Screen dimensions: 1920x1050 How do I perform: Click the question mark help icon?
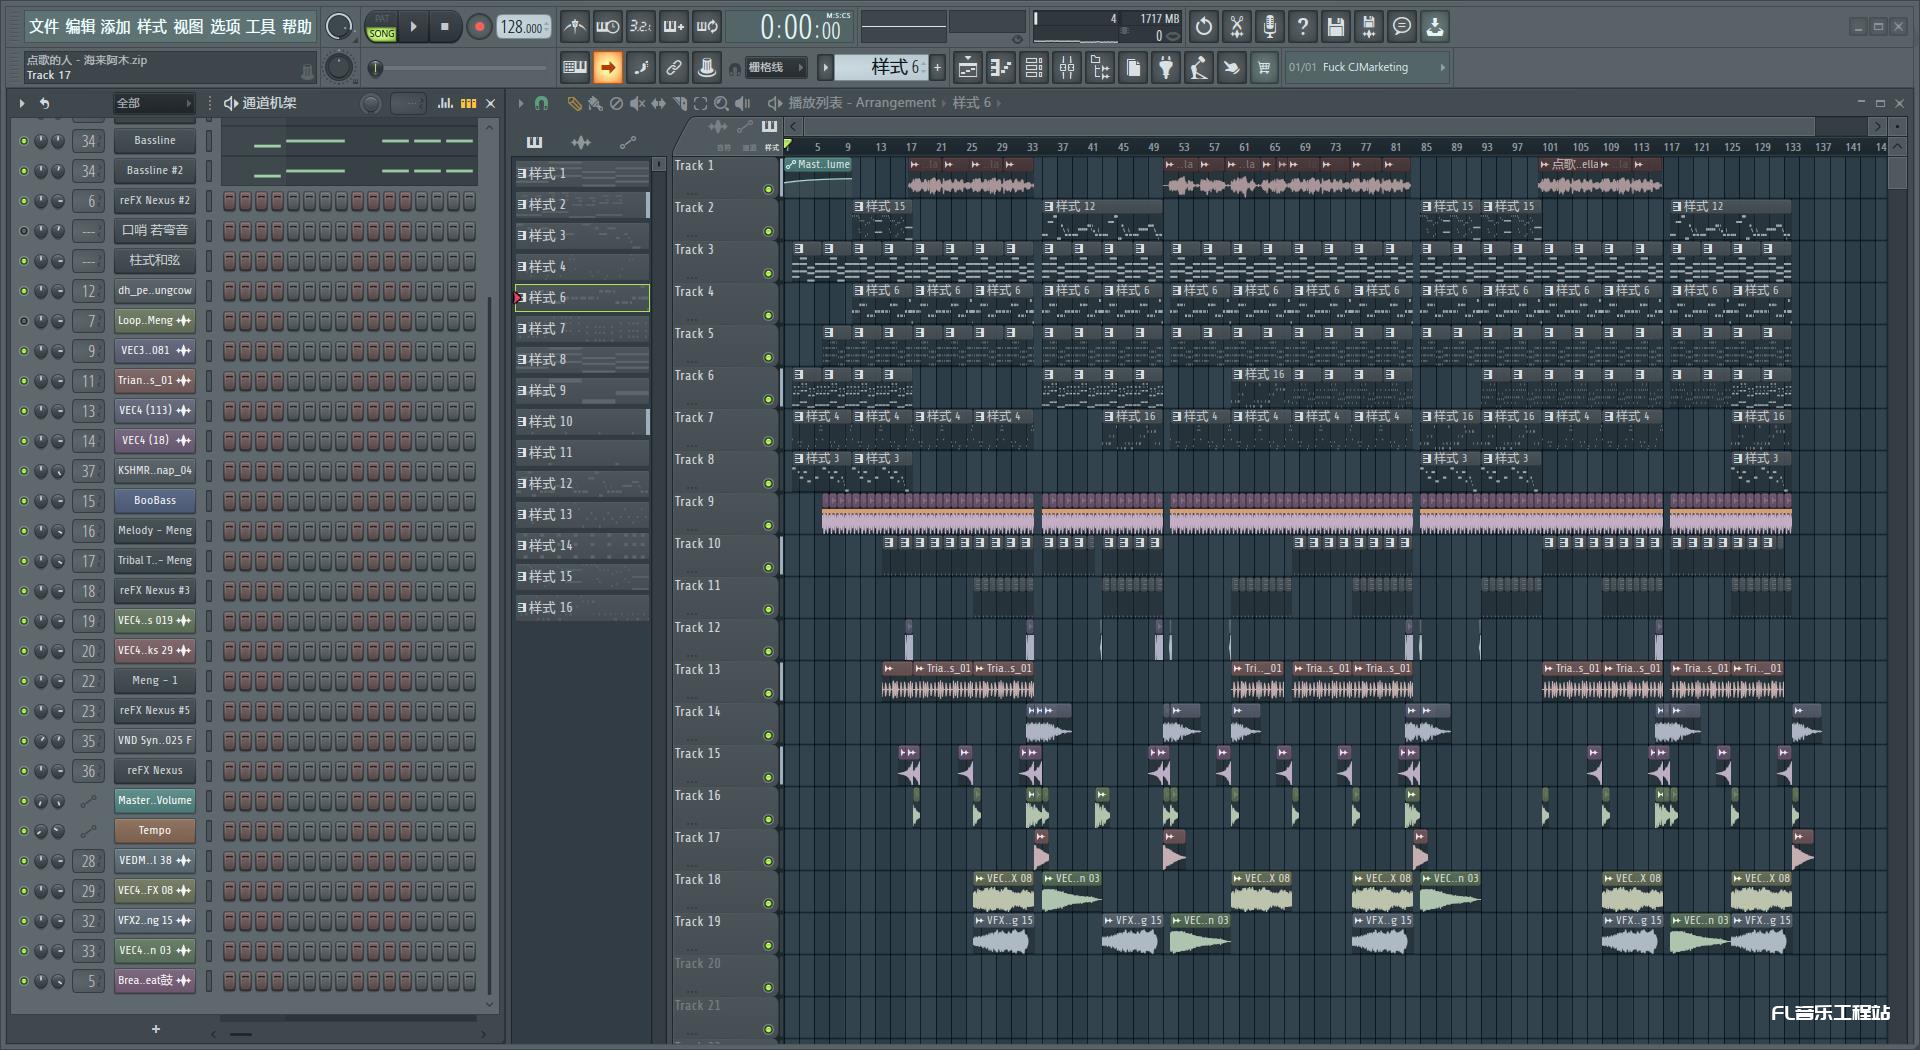(1303, 27)
